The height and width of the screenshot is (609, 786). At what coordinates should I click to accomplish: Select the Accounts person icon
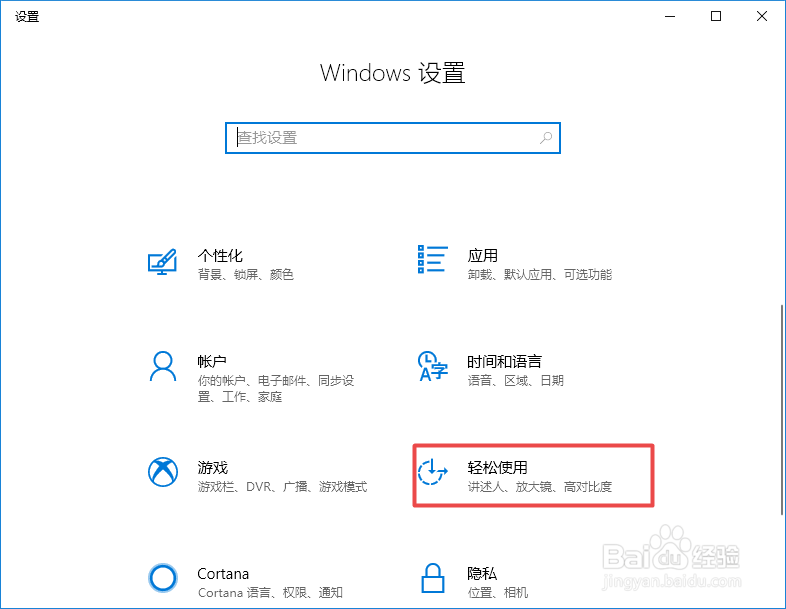click(x=162, y=366)
